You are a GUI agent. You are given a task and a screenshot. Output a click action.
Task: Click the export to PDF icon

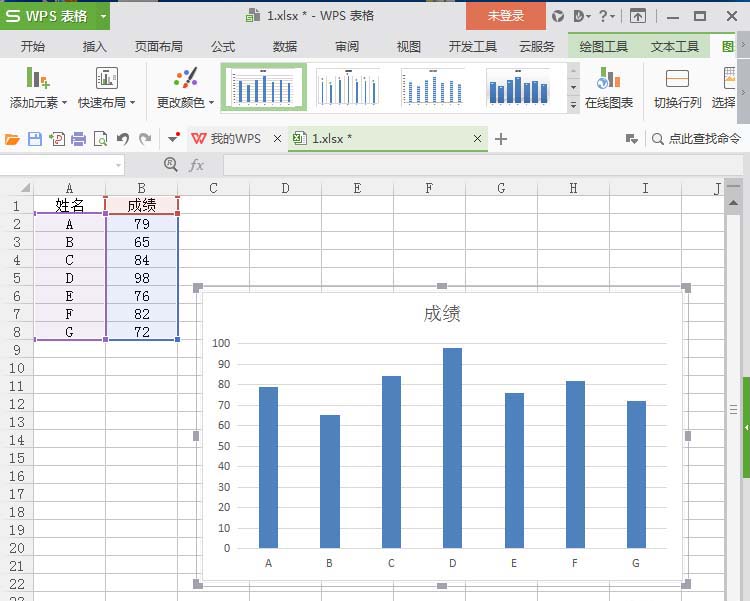tap(57, 139)
